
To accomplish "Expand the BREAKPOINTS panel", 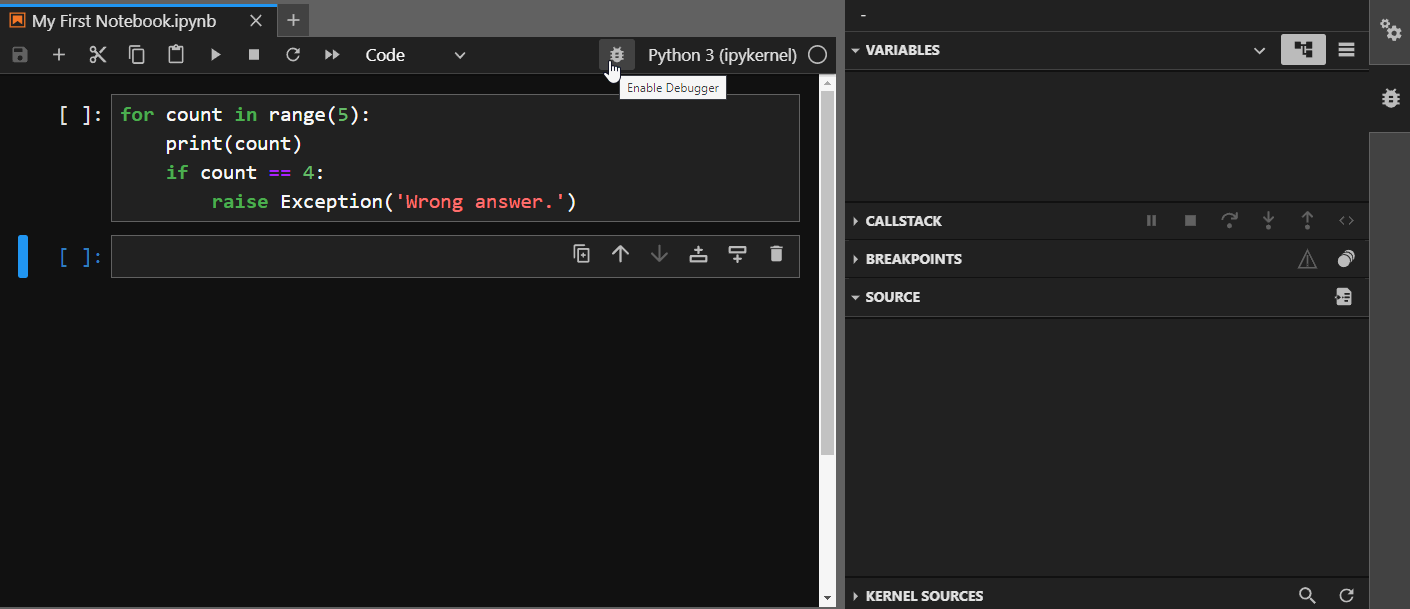I will (x=855, y=259).
